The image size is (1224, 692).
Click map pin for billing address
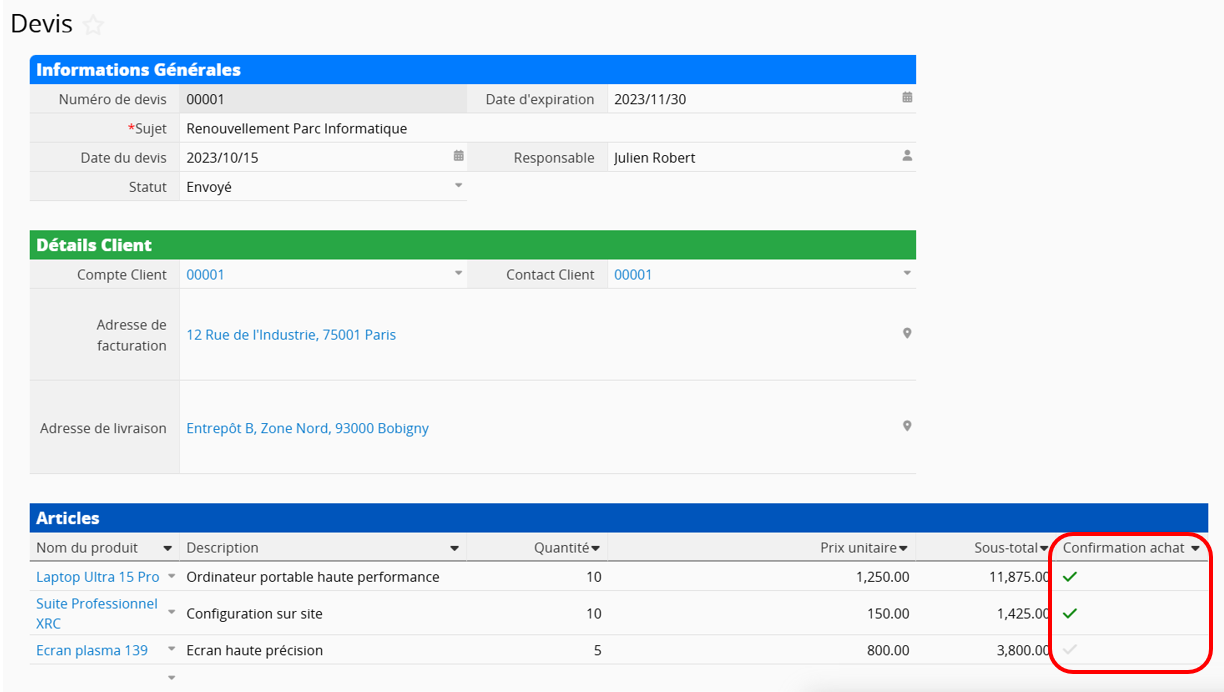(x=907, y=333)
